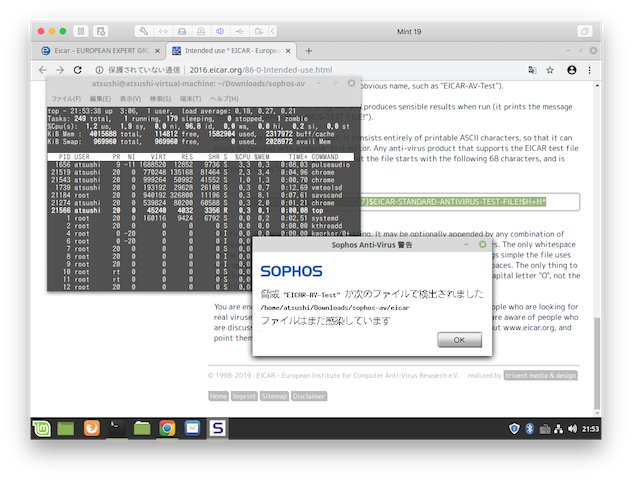Click the 21:53 clock

(x=590, y=429)
